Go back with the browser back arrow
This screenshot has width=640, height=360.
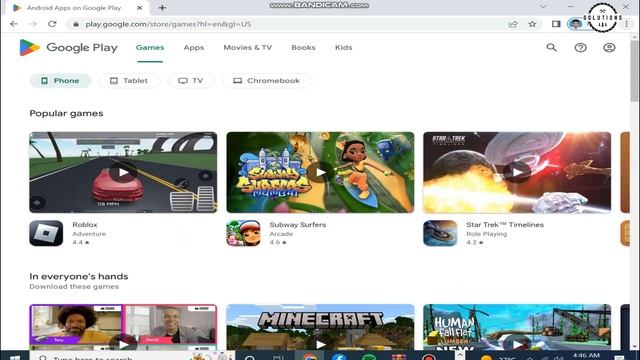tap(14, 24)
